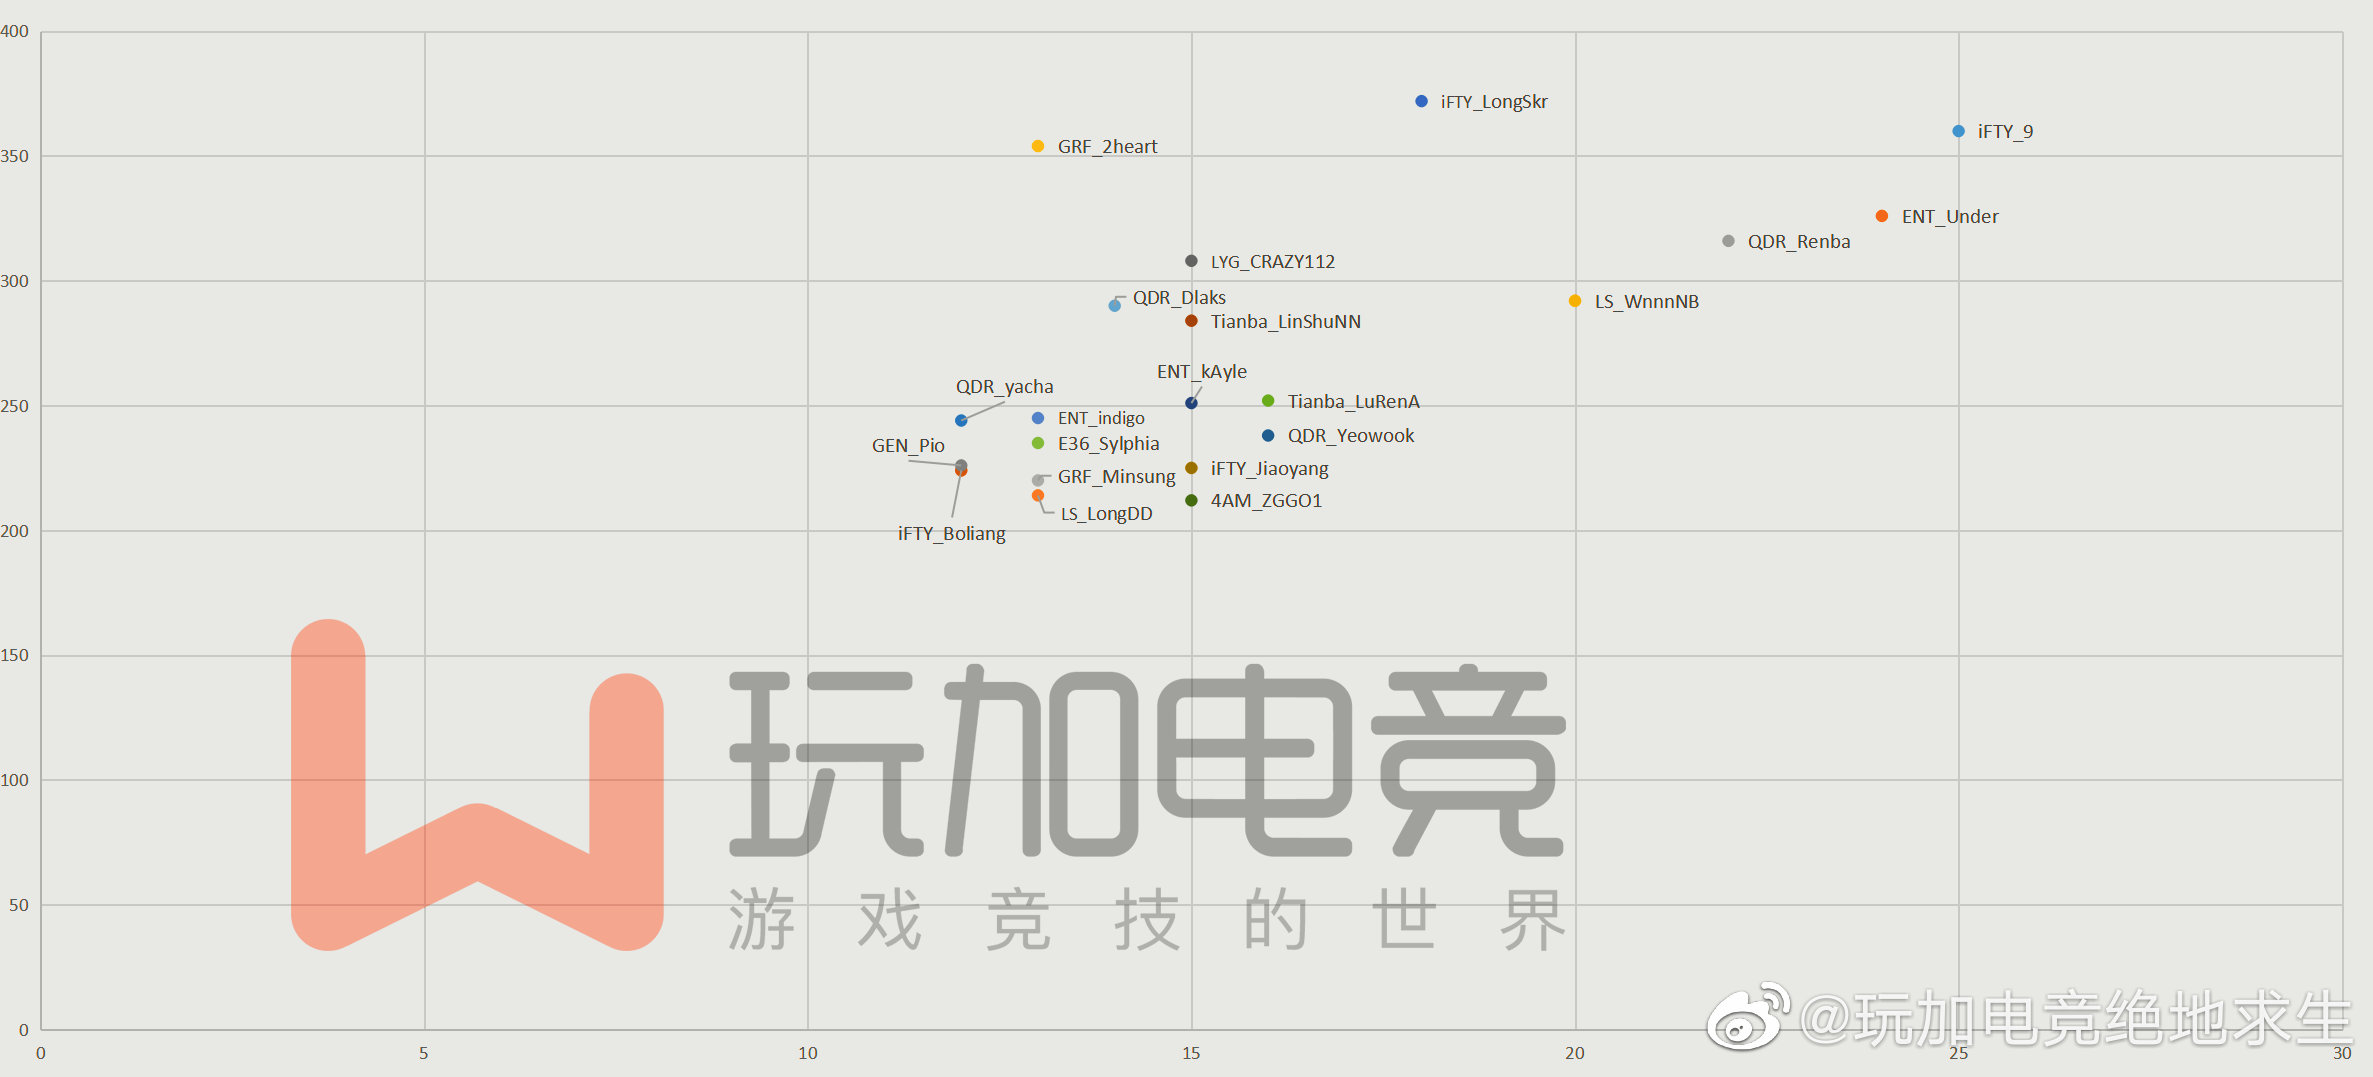The width and height of the screenshot is (2373, 1077).
Task: Click the Tianba_LinShuNN label
Action: pyautogui.click(x=1286, y=322)
